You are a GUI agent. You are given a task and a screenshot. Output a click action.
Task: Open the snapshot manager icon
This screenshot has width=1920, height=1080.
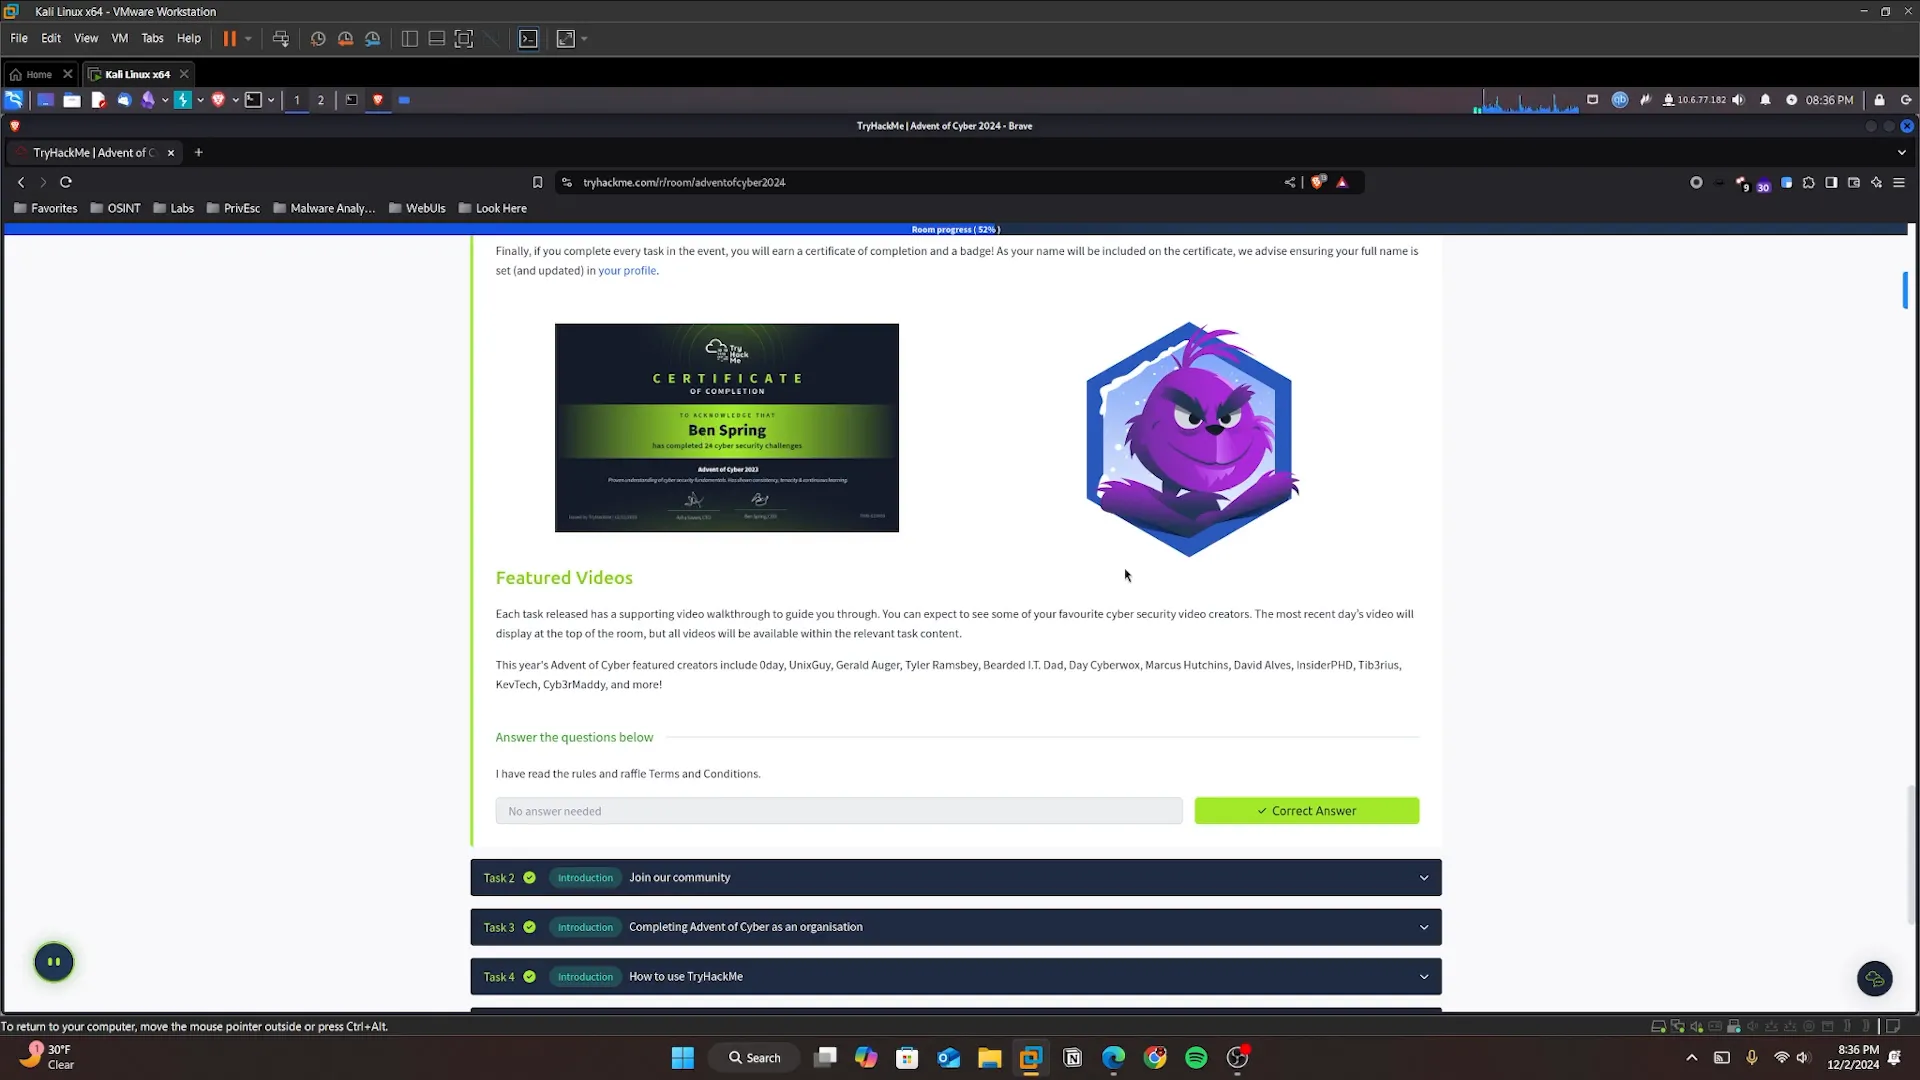(373, 39)
